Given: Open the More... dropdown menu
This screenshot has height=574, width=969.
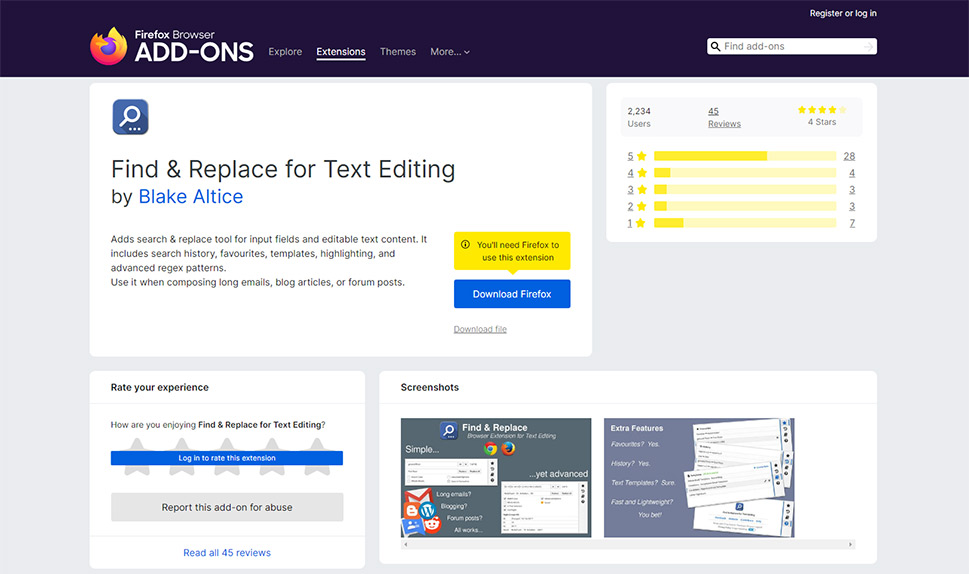Looking at the screenshot, I should (x=450, y=52).
